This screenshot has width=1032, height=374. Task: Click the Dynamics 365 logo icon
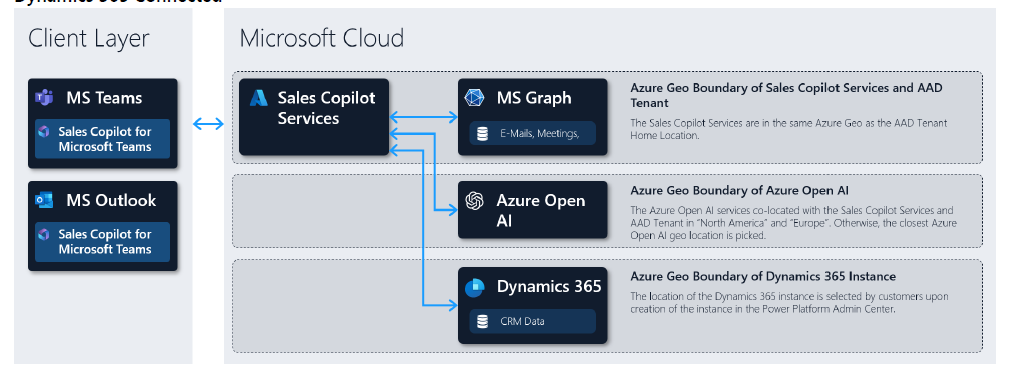[475, 287]
